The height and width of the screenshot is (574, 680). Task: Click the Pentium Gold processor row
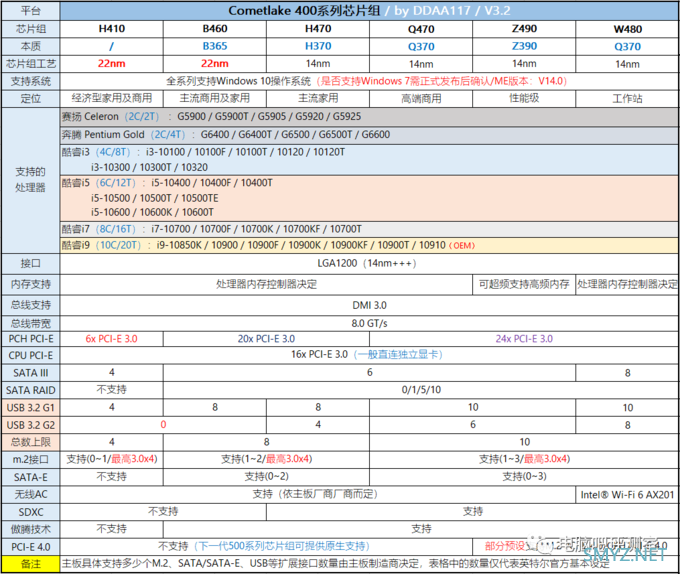tap(369, 135)
